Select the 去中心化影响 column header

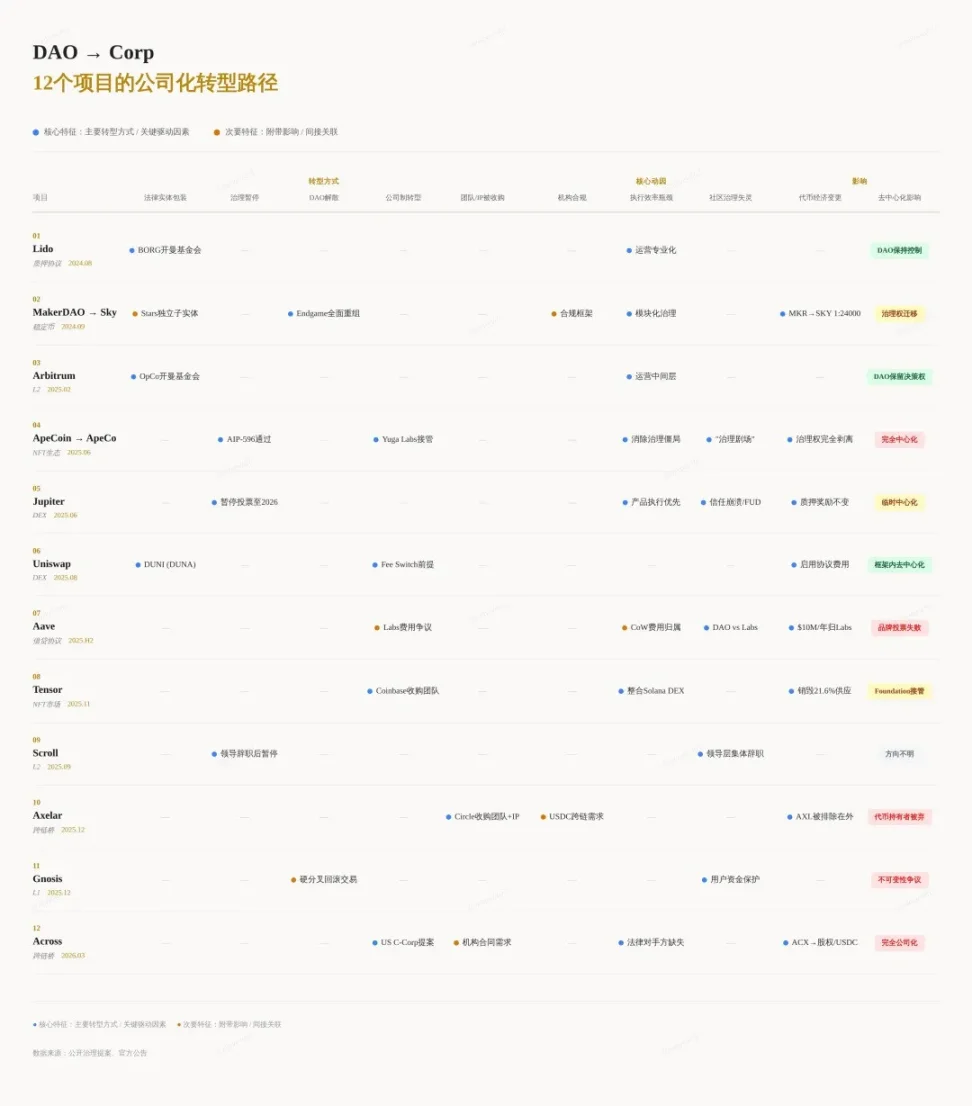(899, 198)
